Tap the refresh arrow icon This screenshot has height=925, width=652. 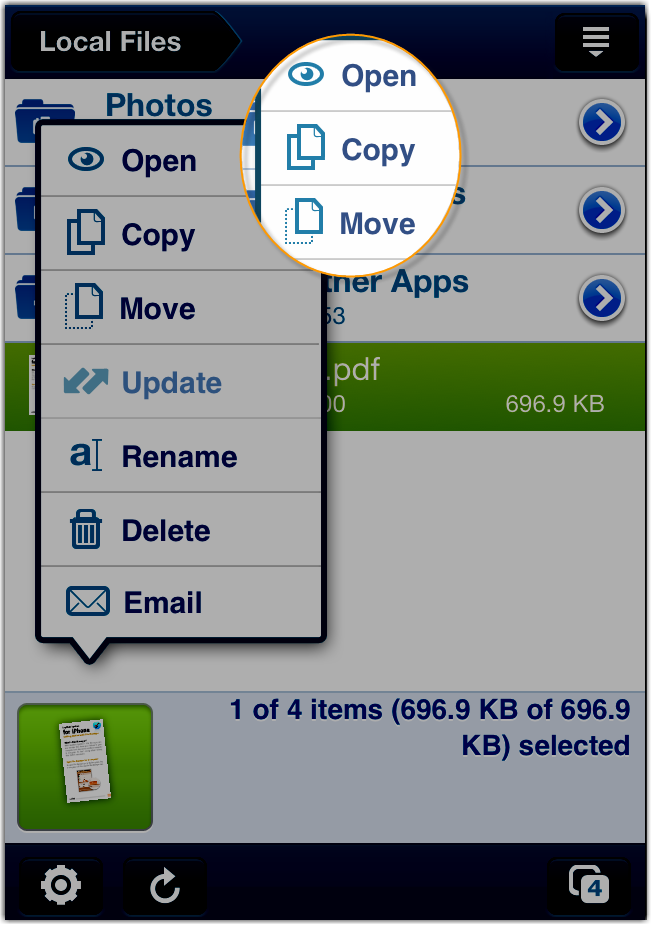pyautogui.click(x=165, y=885)
